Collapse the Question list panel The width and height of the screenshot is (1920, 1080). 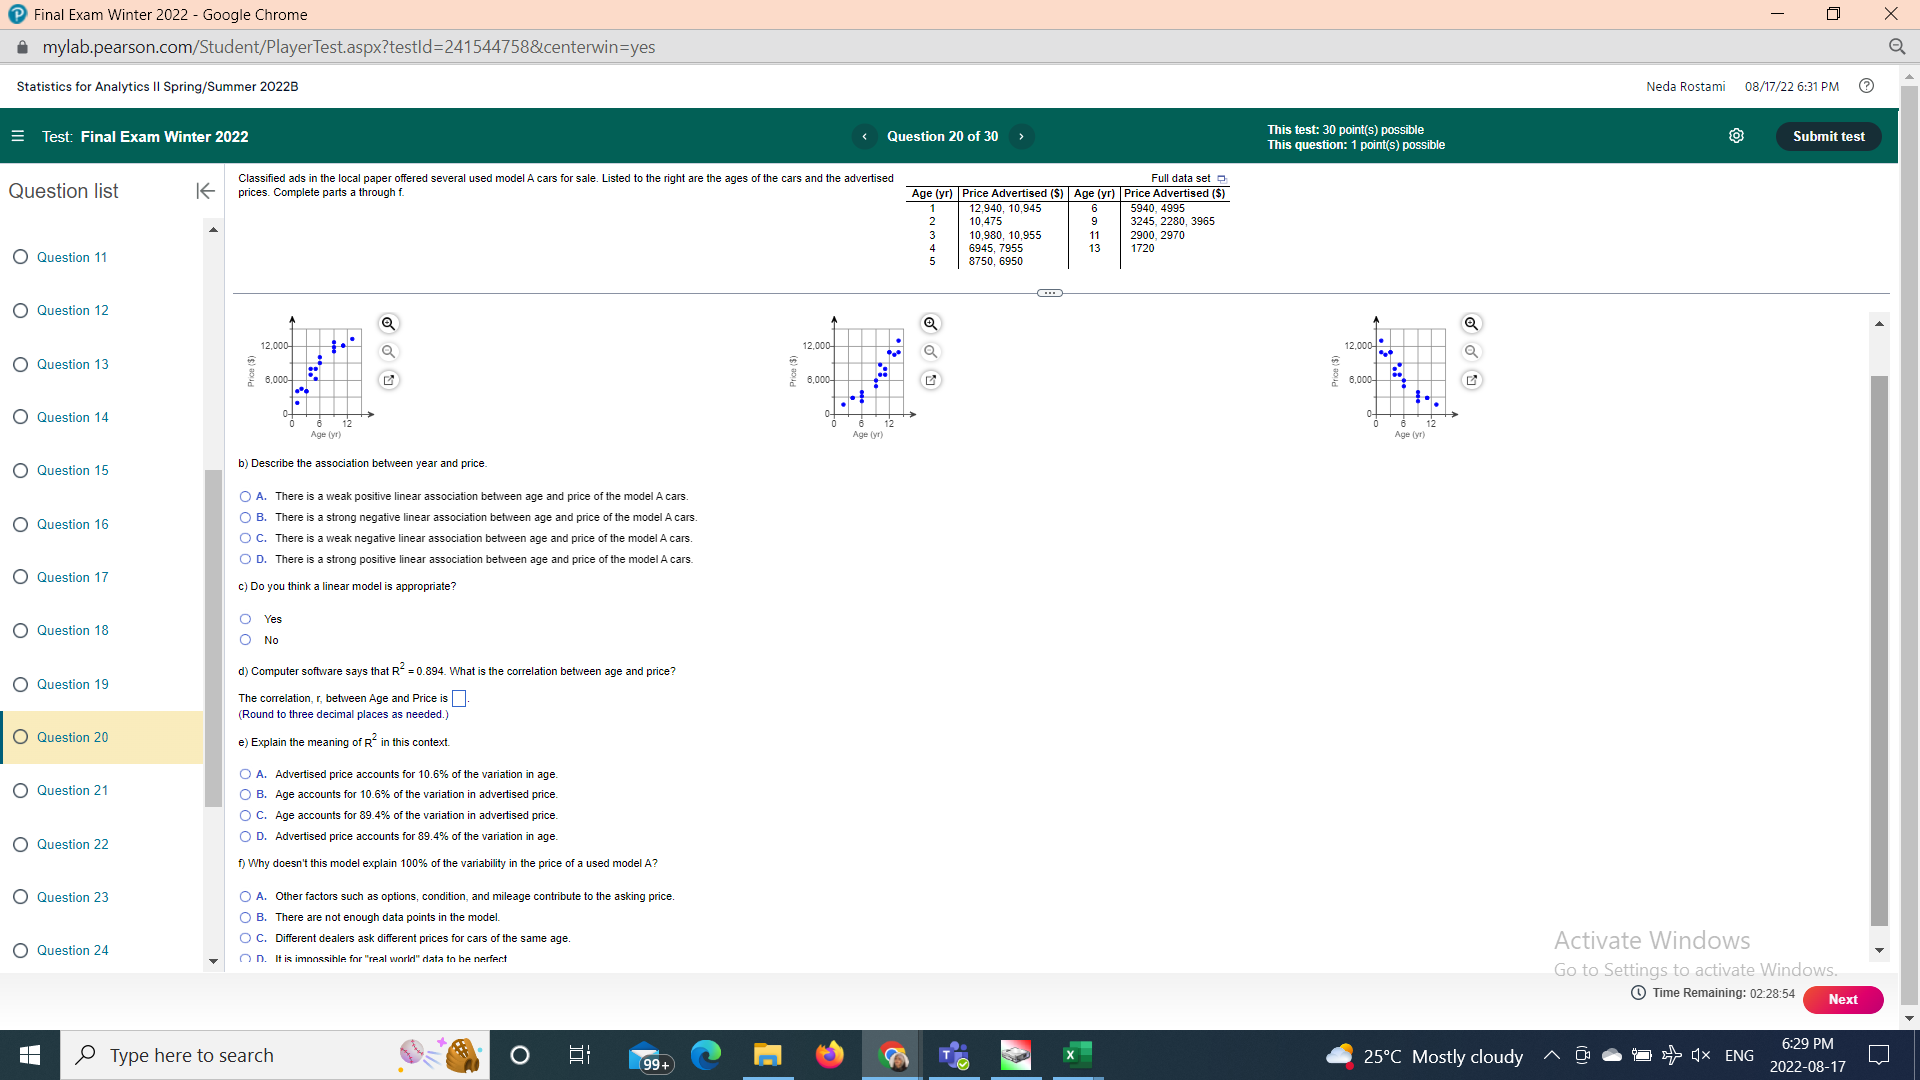[205, 190]
